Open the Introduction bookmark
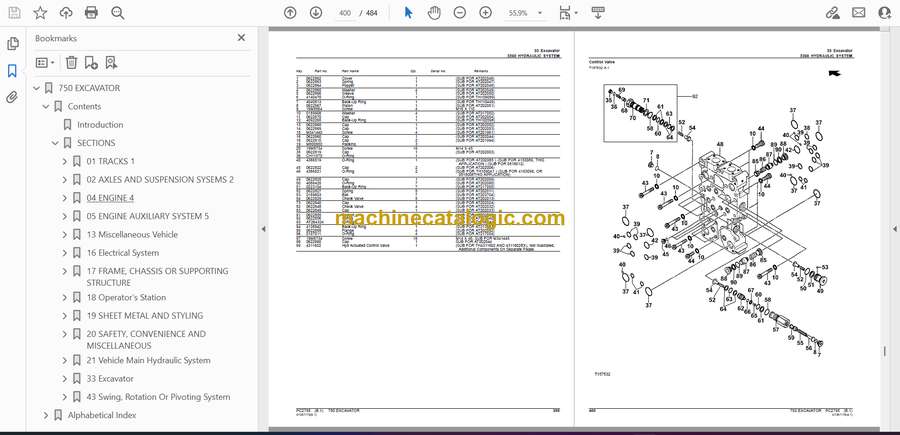This screenshot has height=435, width=900. [x=100, y=125]
